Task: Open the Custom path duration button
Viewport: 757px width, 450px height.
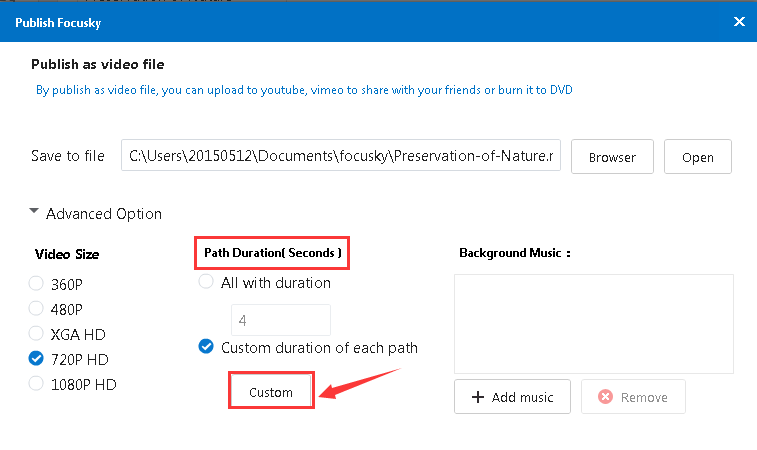Action: pyautogui.click(x=271, y=392)
